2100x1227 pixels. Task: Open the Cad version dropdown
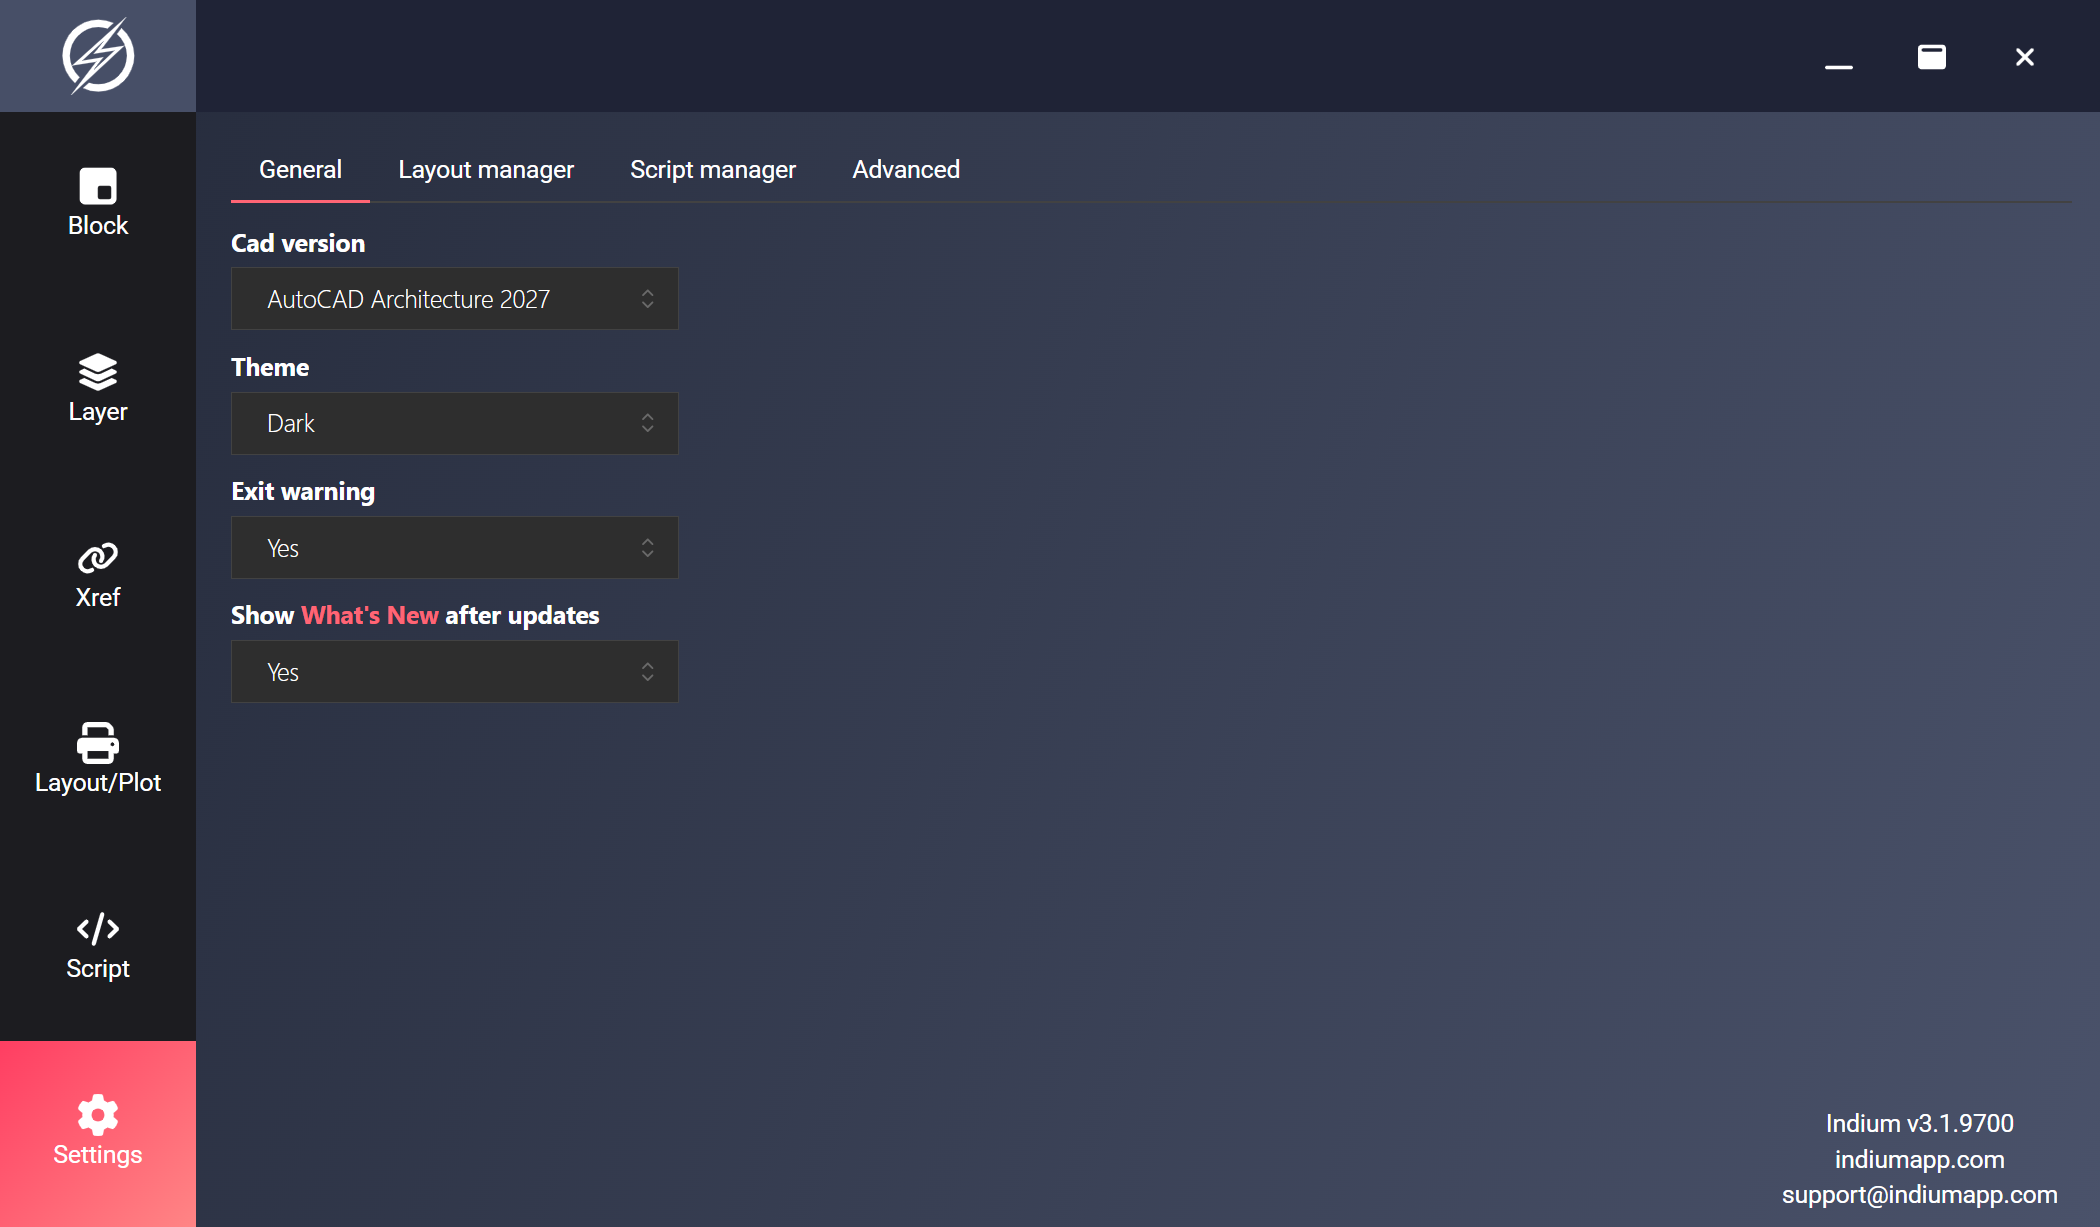tap(455, 299)
